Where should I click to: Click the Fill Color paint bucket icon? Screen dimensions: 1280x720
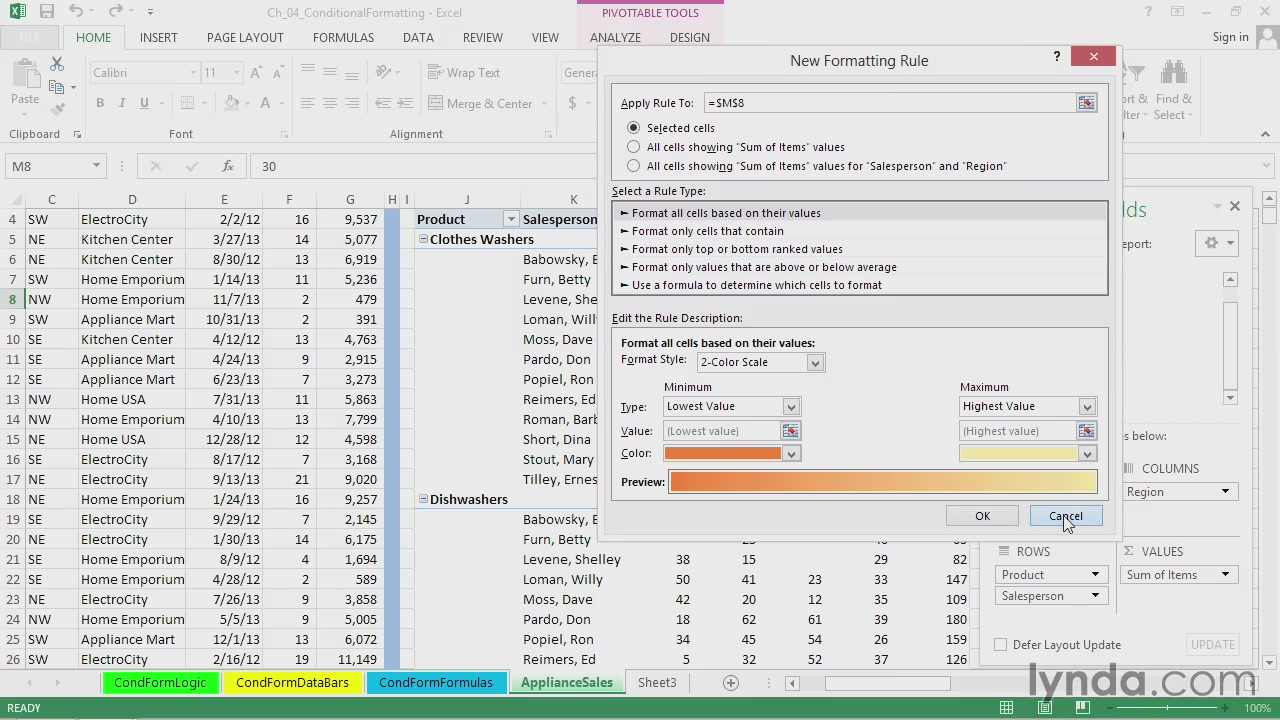[232, 103]
